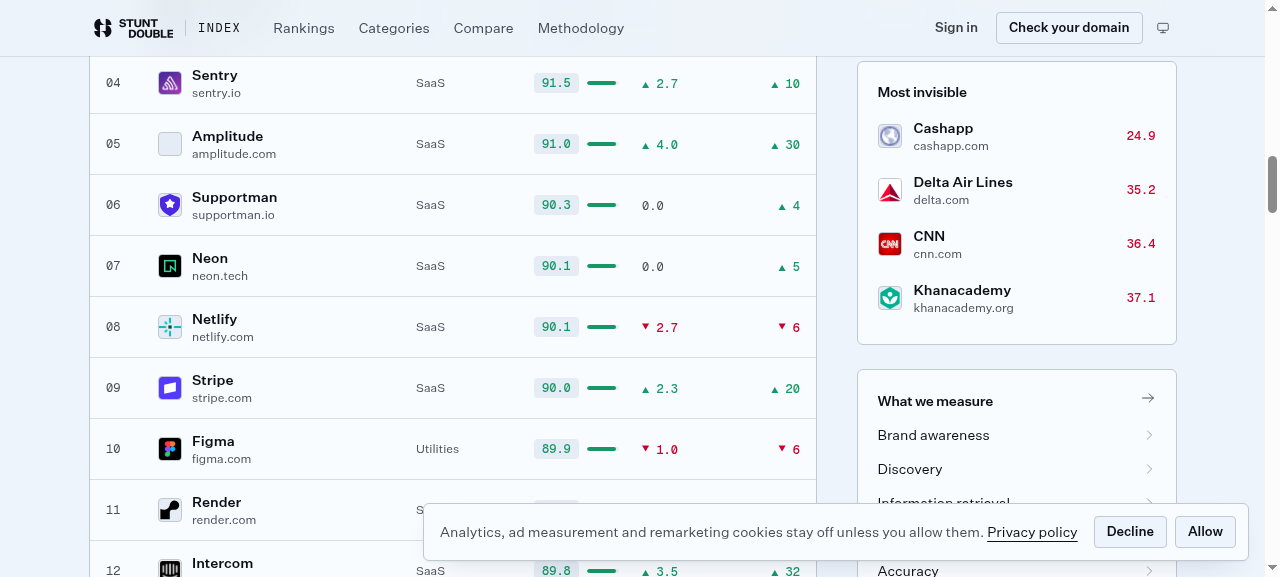
Task: Click the Render company name
Action: click(x=216, y=502)
